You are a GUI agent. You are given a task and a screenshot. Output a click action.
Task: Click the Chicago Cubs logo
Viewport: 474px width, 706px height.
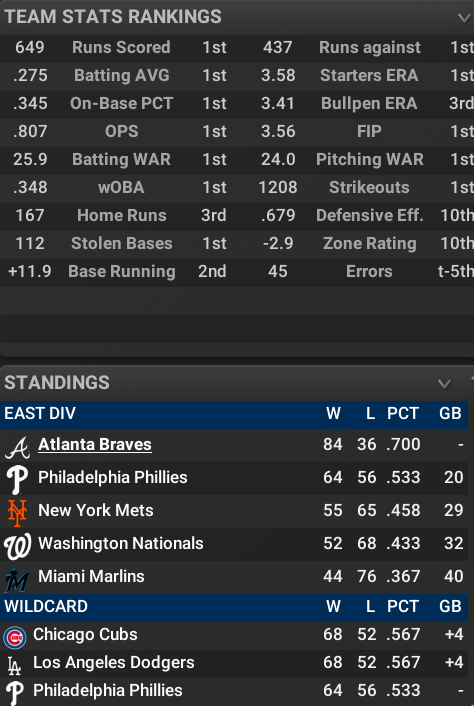tap(14, 638)
